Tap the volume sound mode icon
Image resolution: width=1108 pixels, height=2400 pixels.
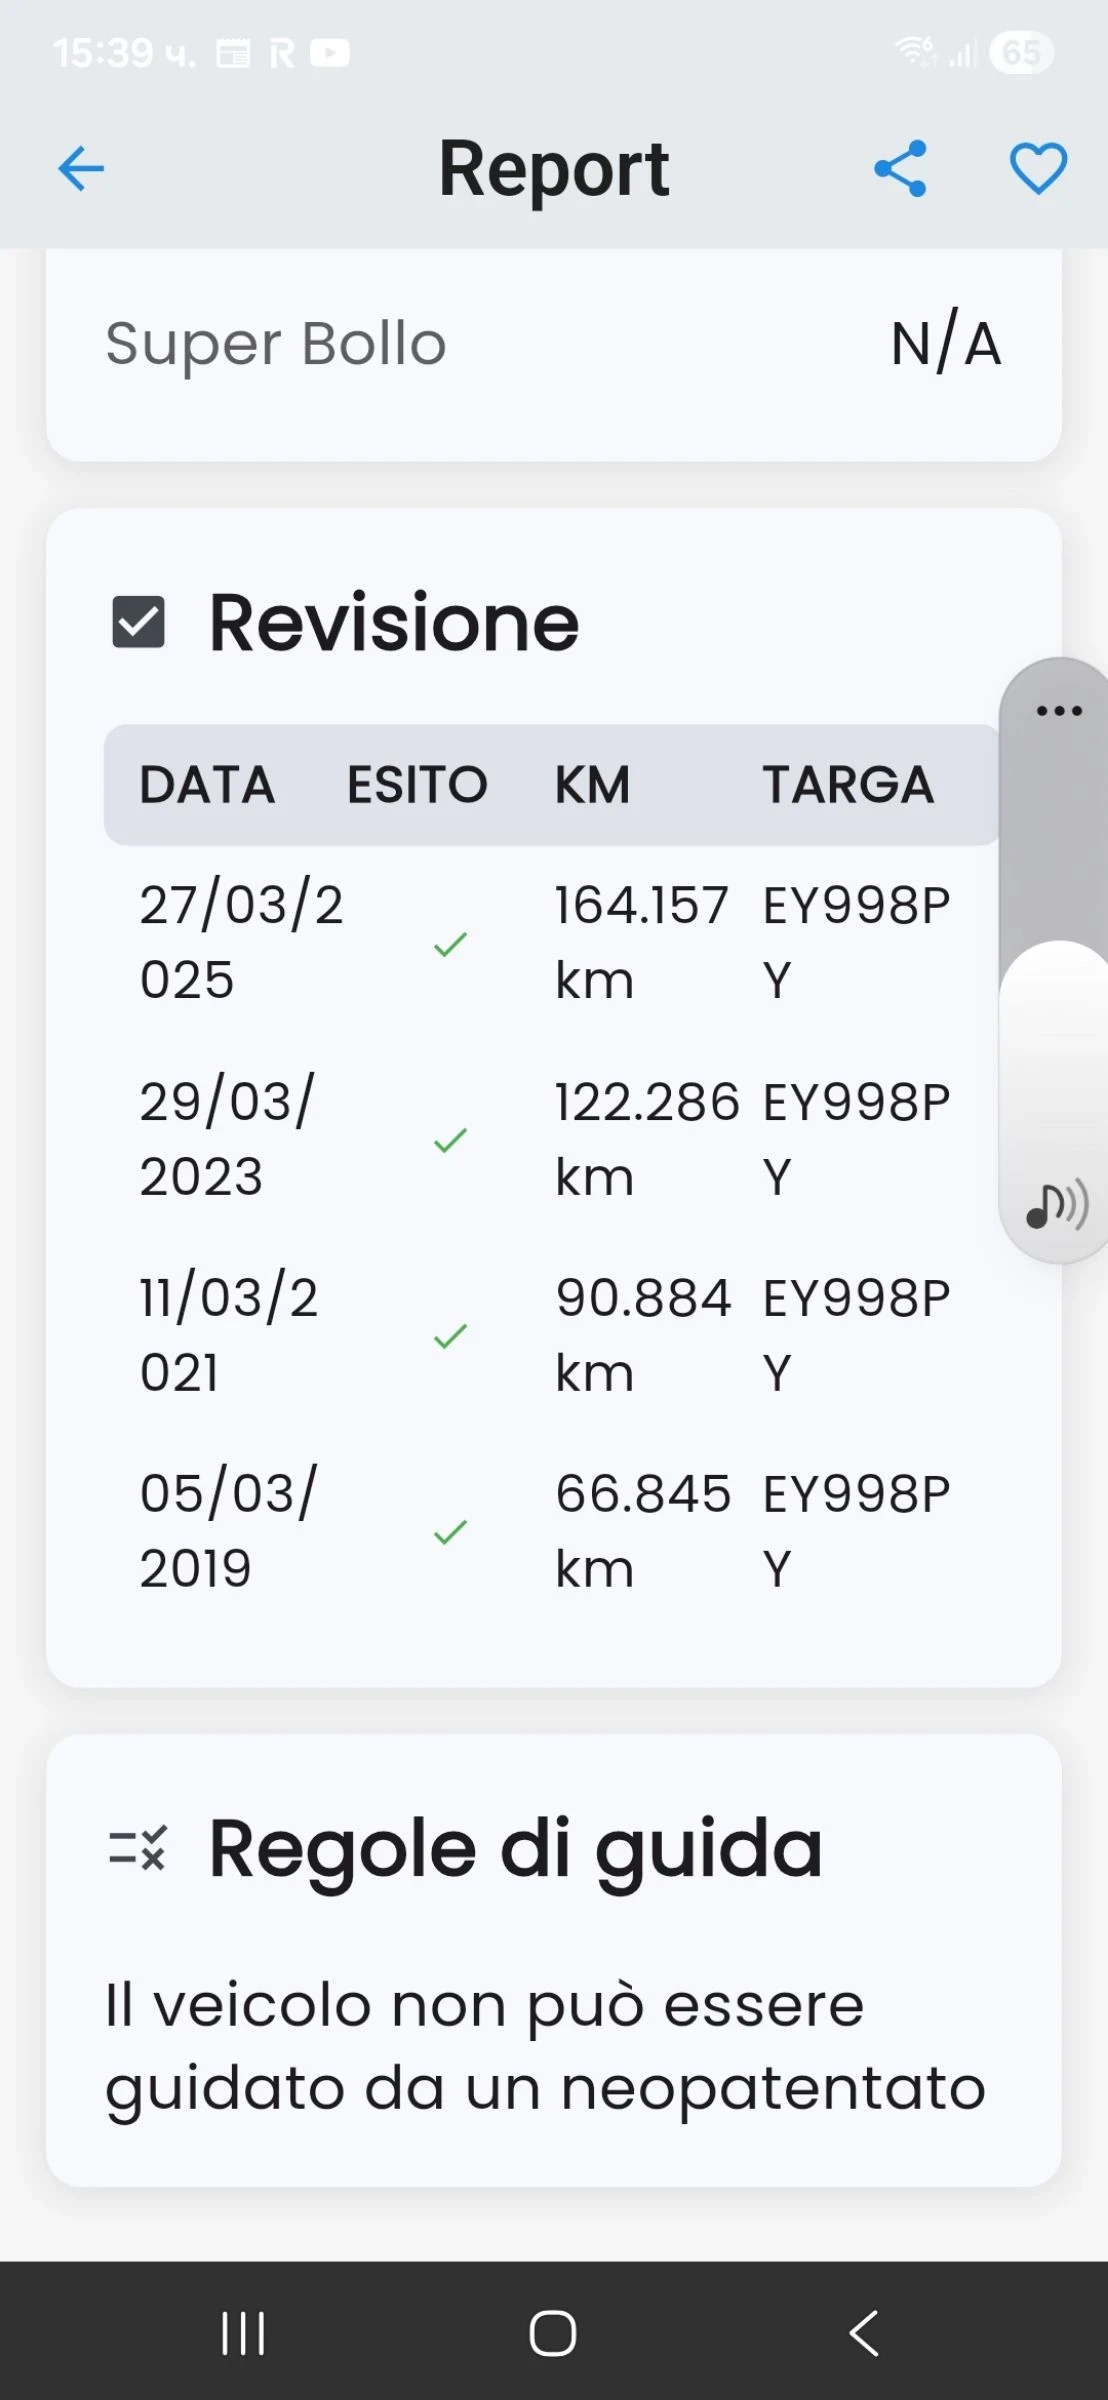click(x=1057, y=1205)
